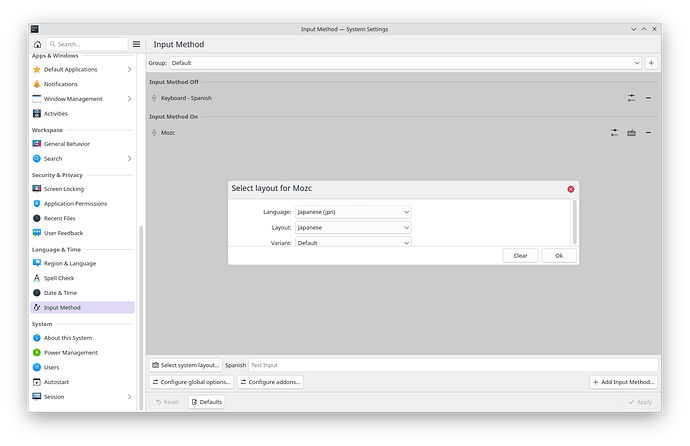Open the Autostart settings page
The height and width of the screenshot is (446, 690).
pyautogui.click(x=82, y=382)
